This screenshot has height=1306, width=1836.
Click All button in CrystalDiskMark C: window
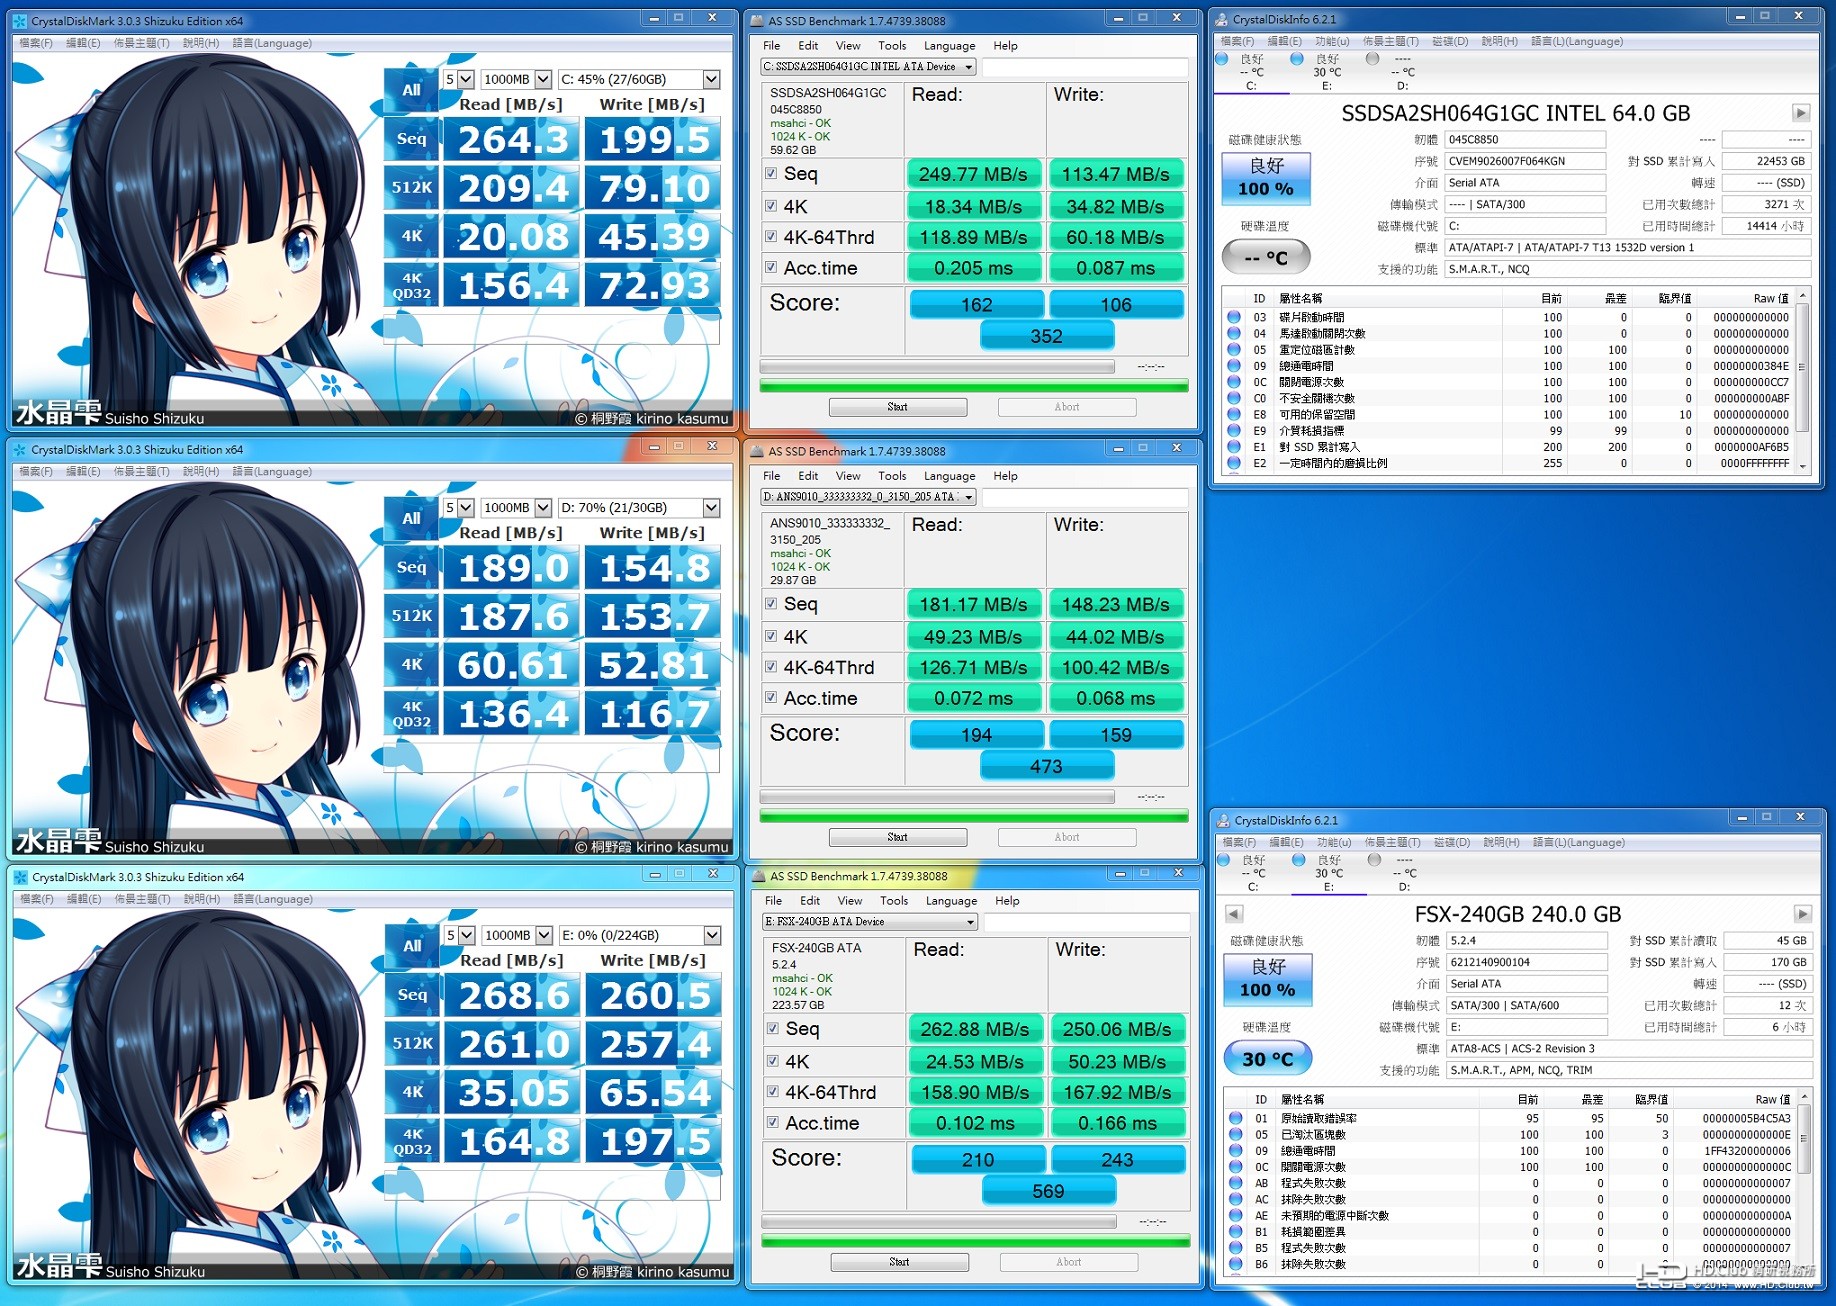(x=411, y=90)
